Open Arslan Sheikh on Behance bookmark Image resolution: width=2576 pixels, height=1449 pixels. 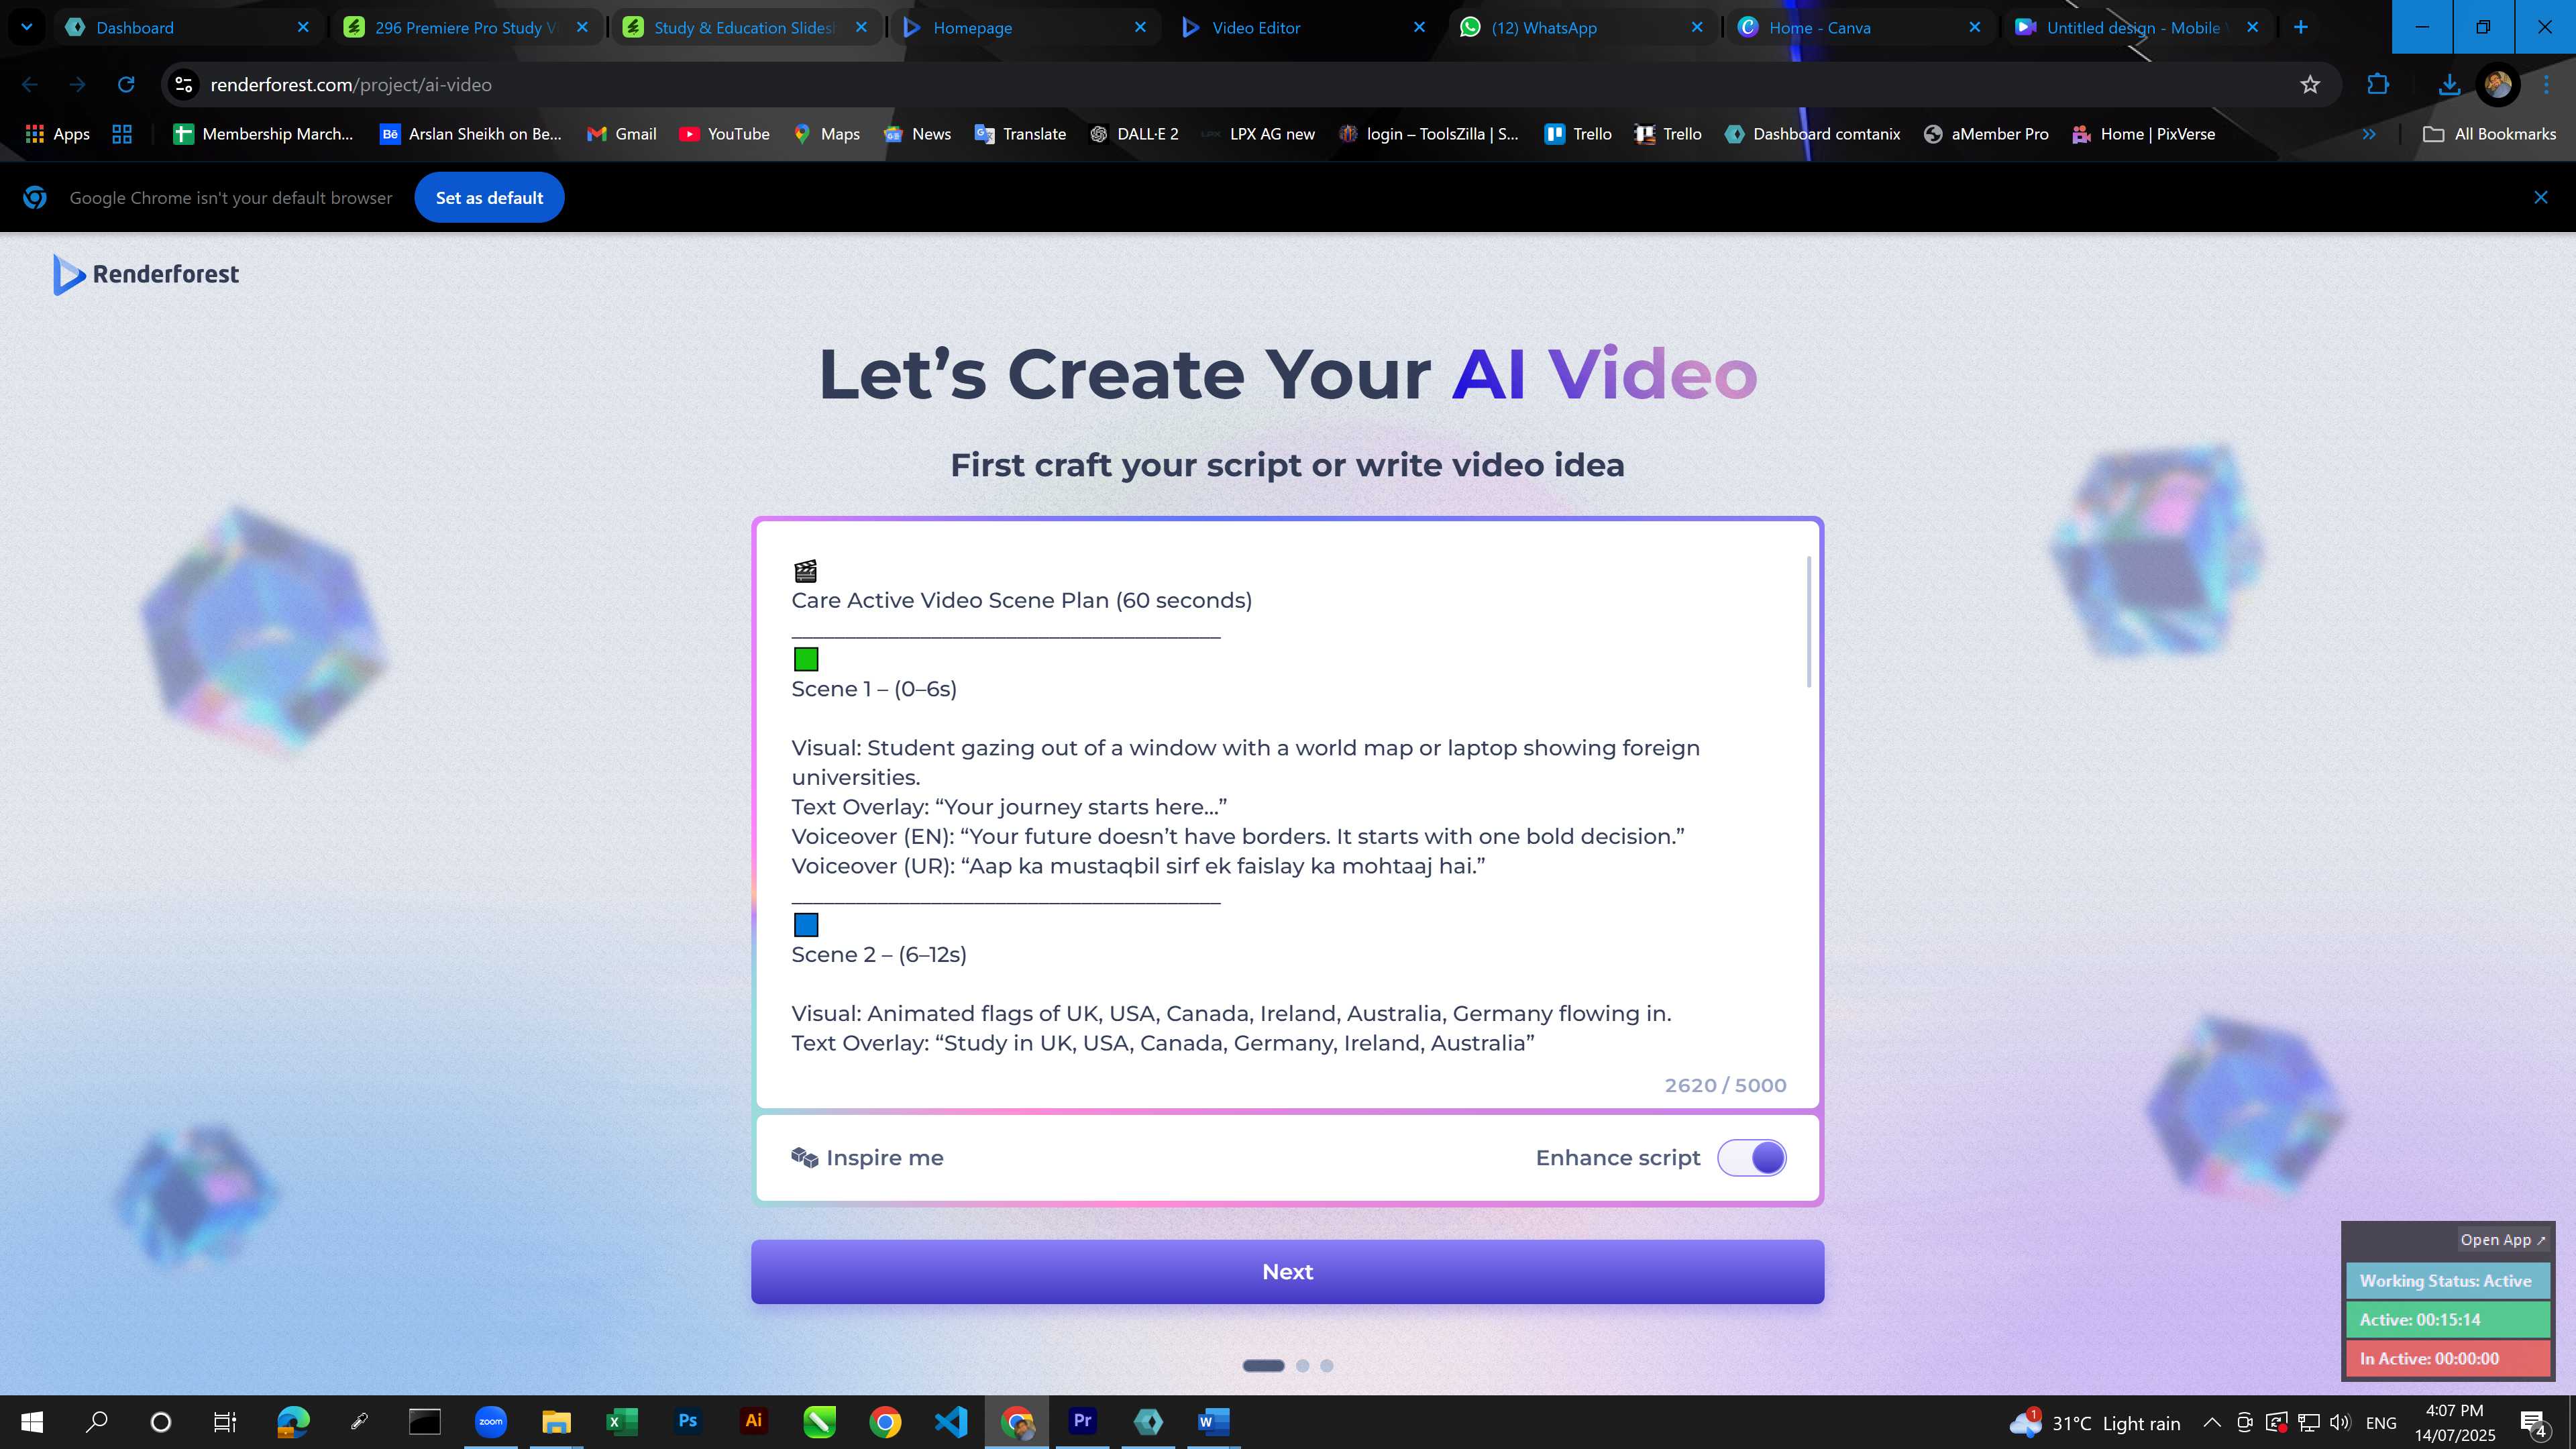tap(470, 134)
